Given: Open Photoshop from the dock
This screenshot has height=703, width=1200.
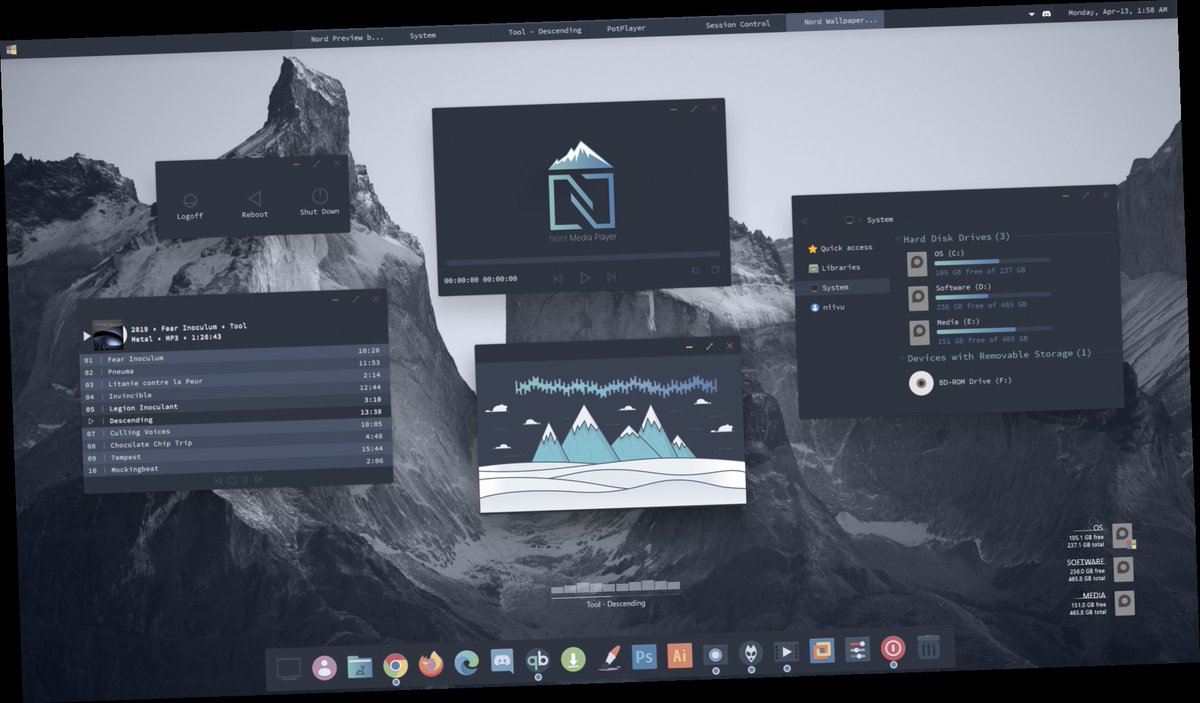Looking at the screenshot, I should (643, 658).
